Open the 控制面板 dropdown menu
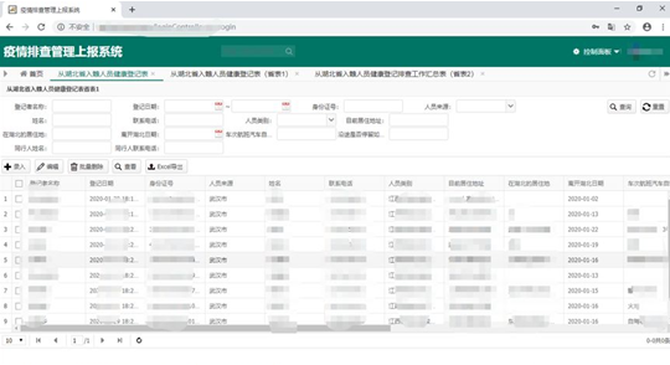Viewport: 670px width, 365px height. coord(597,52)
